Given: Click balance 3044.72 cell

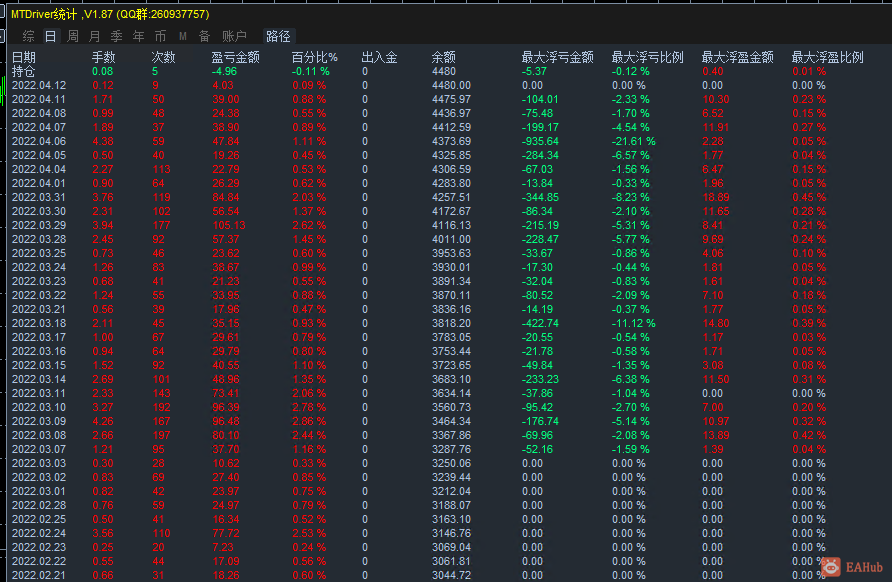Looking at the screenshot, I should tap(451, 575).
